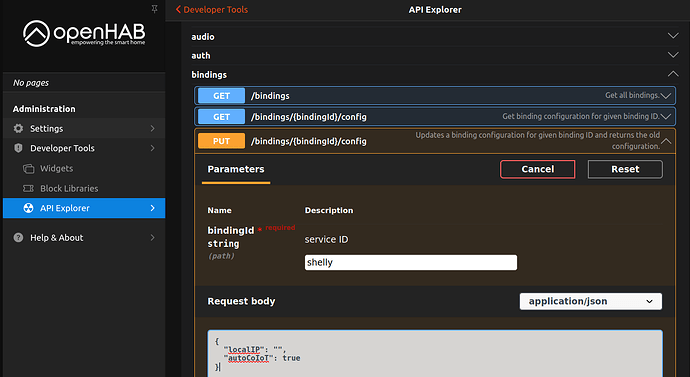
Task: Click the 'No pages' sidebar text
Action: click(31, 83)
